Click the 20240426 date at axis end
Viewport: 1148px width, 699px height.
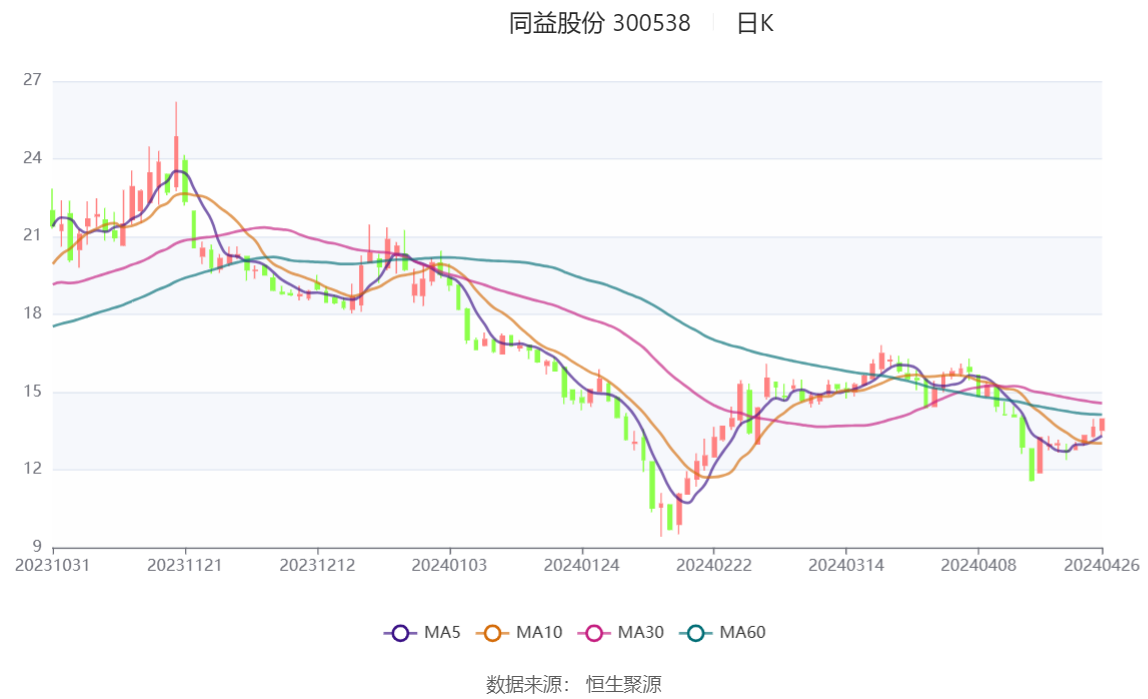point(1100,565)
